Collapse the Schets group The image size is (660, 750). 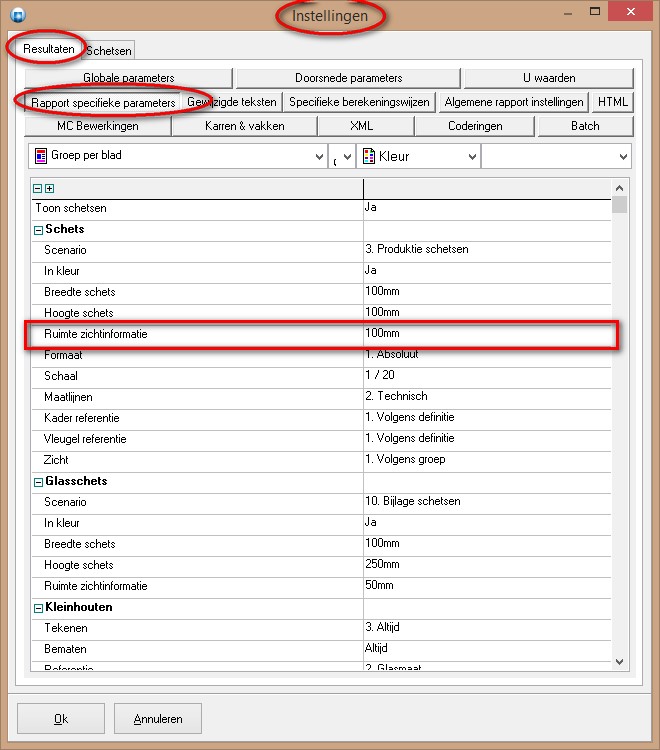[38, 231]
